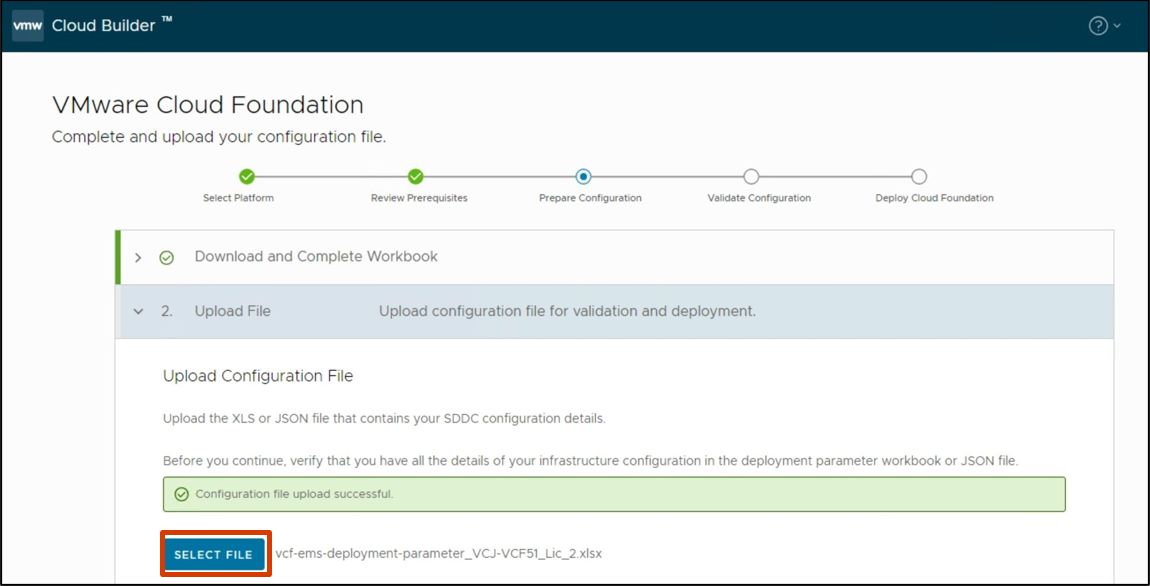Click the Validate Configuration step circle
The image size is (1150, 586).
point(751,177)
